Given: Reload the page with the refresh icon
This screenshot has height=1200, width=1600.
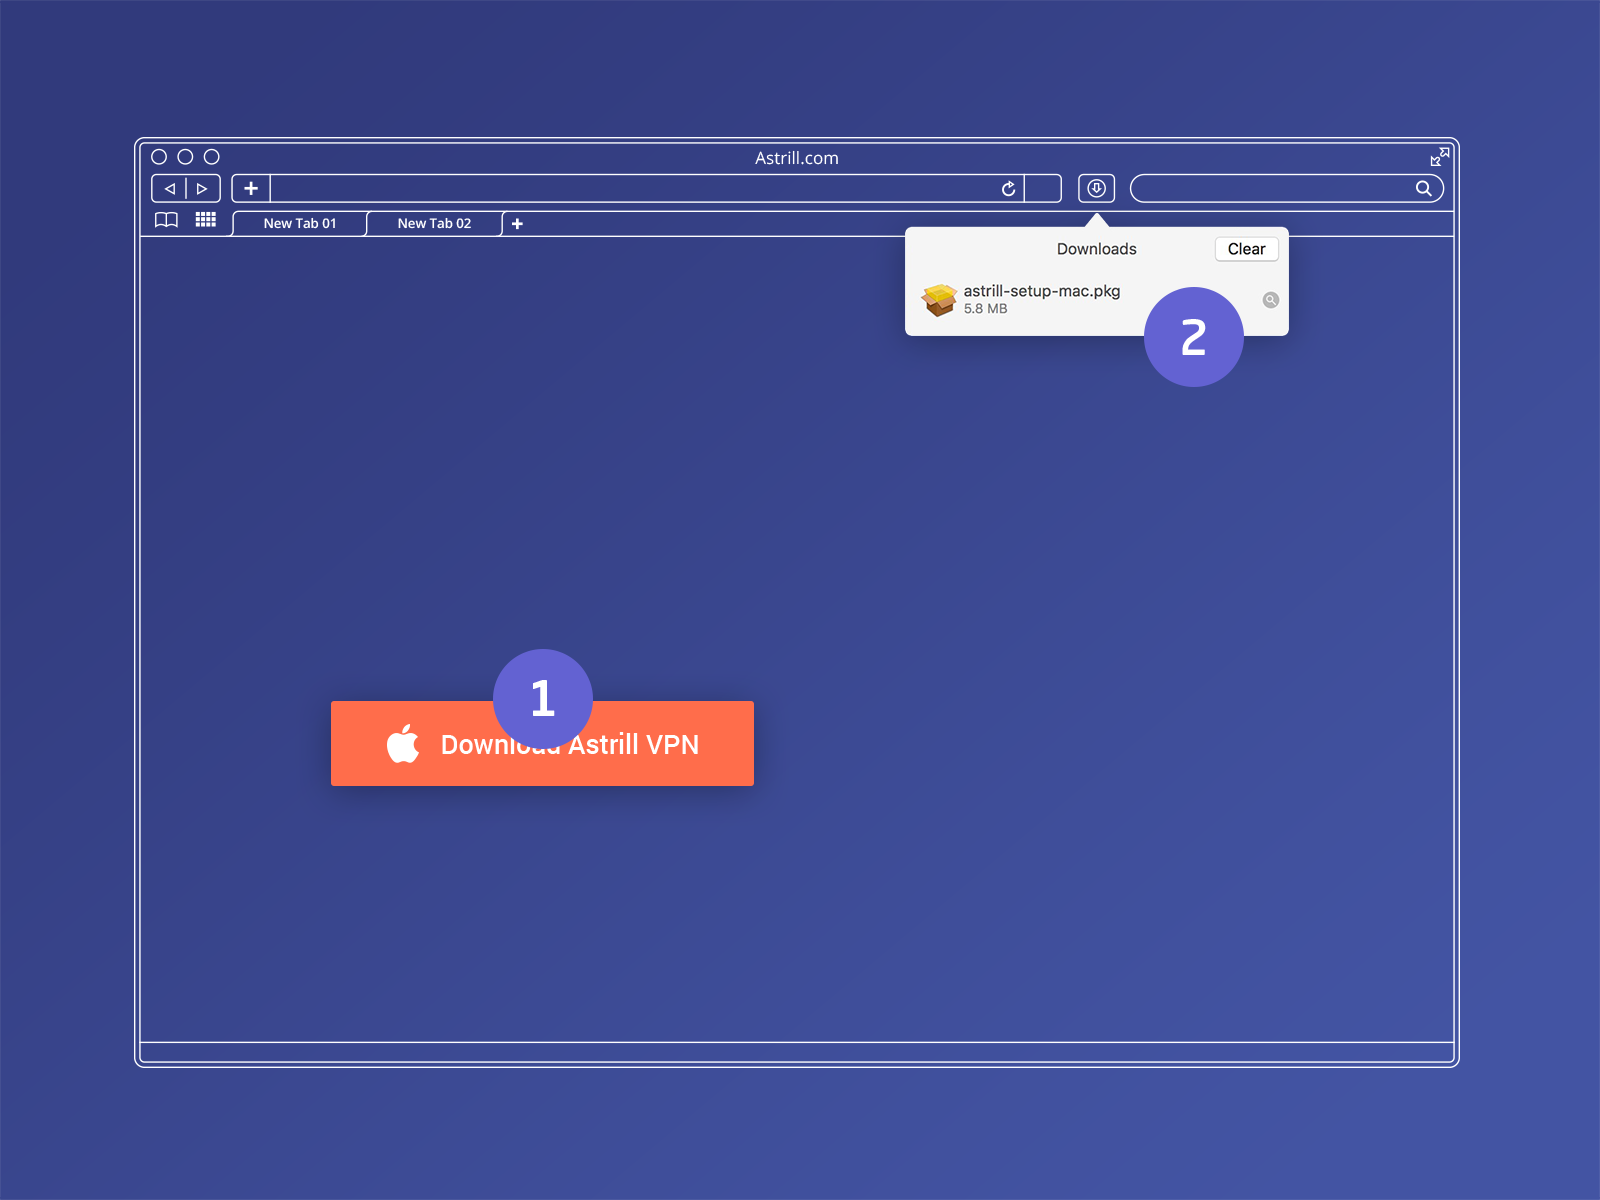Looking at the screenshot, I should (1008, 188).
